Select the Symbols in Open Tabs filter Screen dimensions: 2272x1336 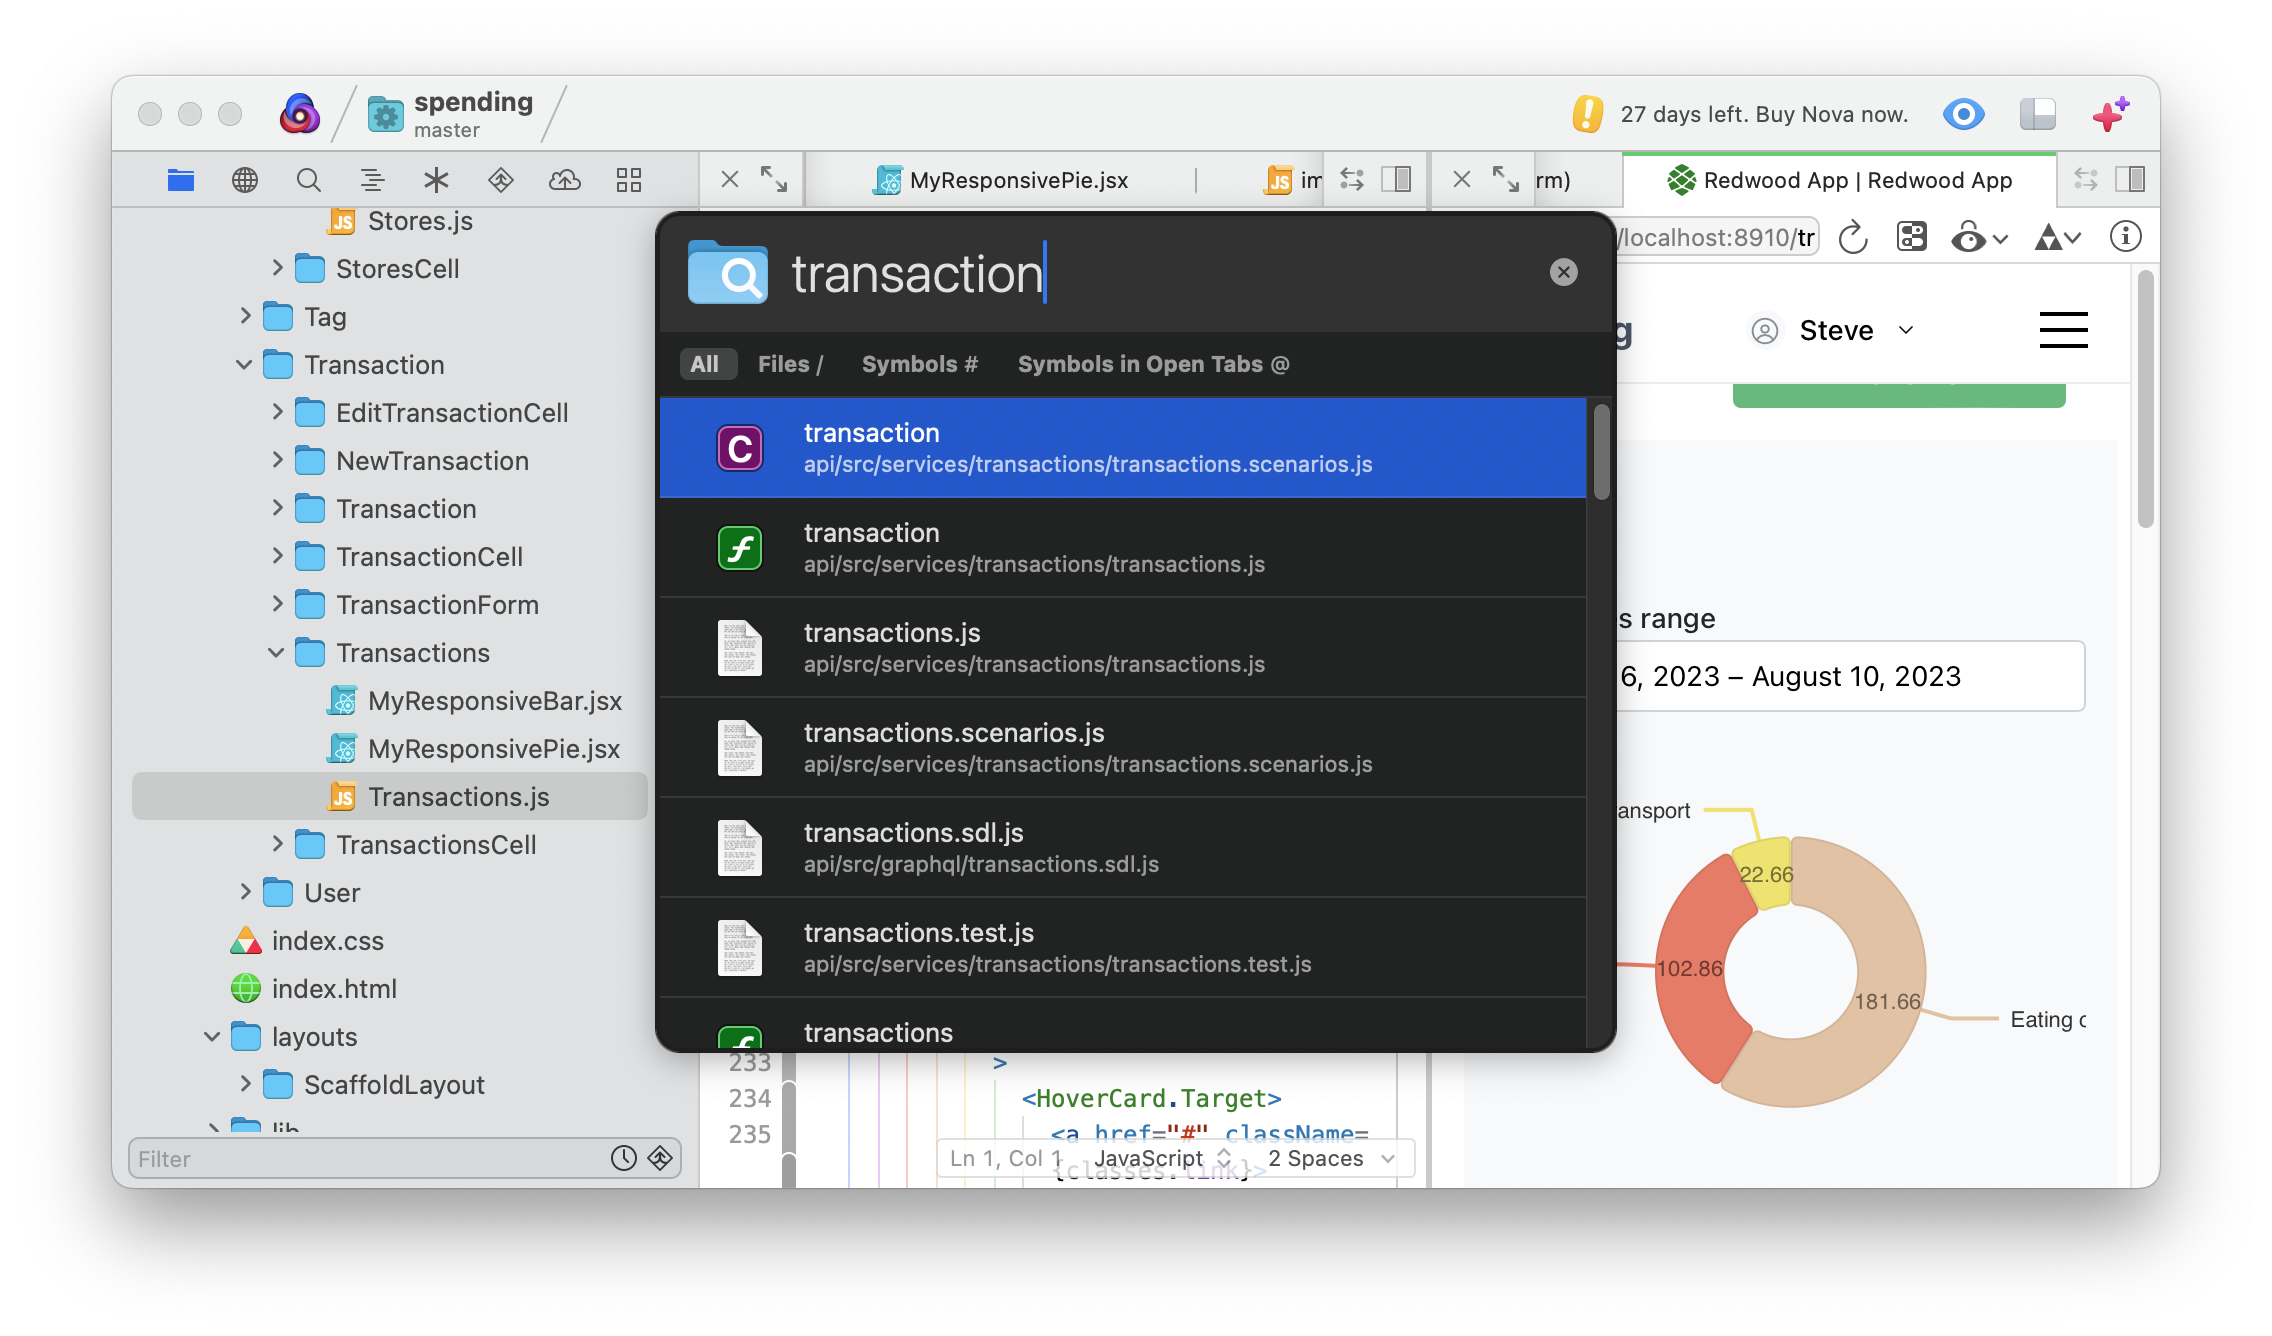click(x=1154, y=364)
